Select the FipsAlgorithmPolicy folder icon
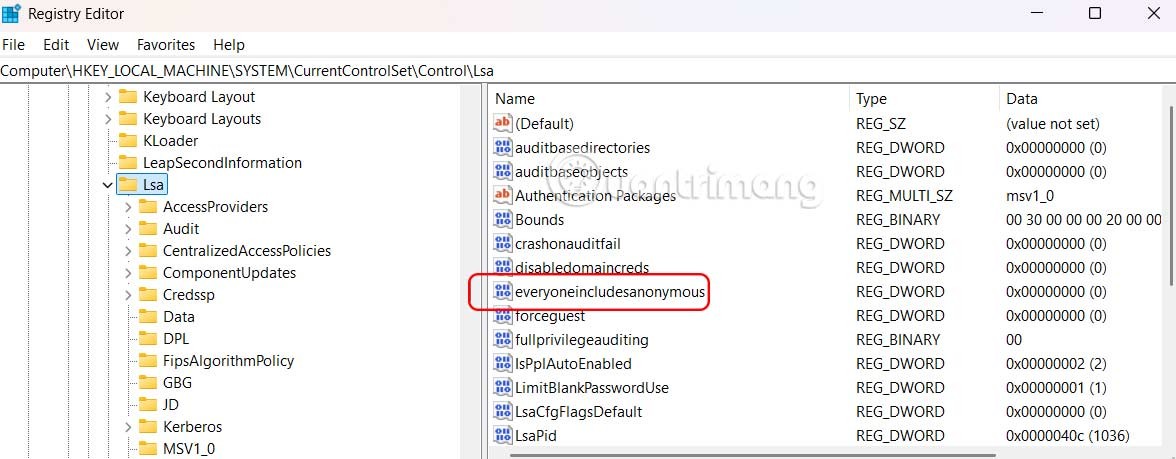 coord(148,361)
